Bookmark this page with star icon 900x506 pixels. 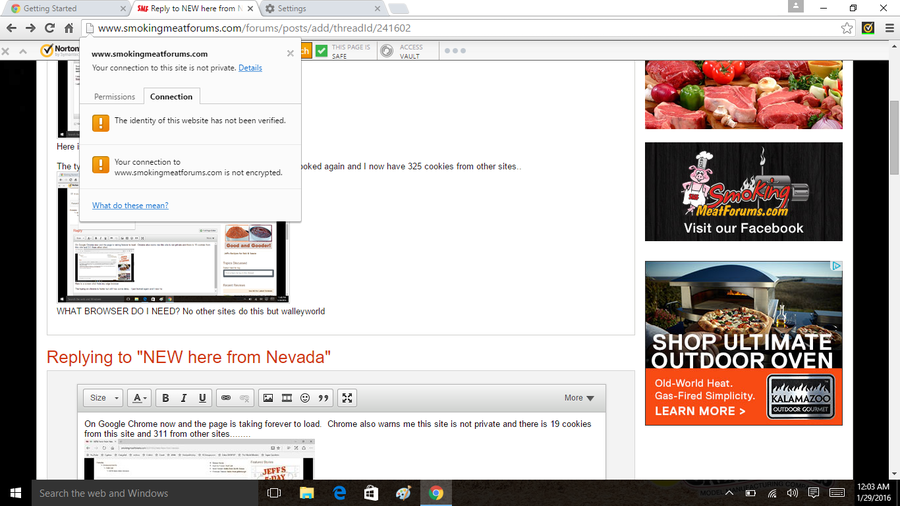coord(847,28)
